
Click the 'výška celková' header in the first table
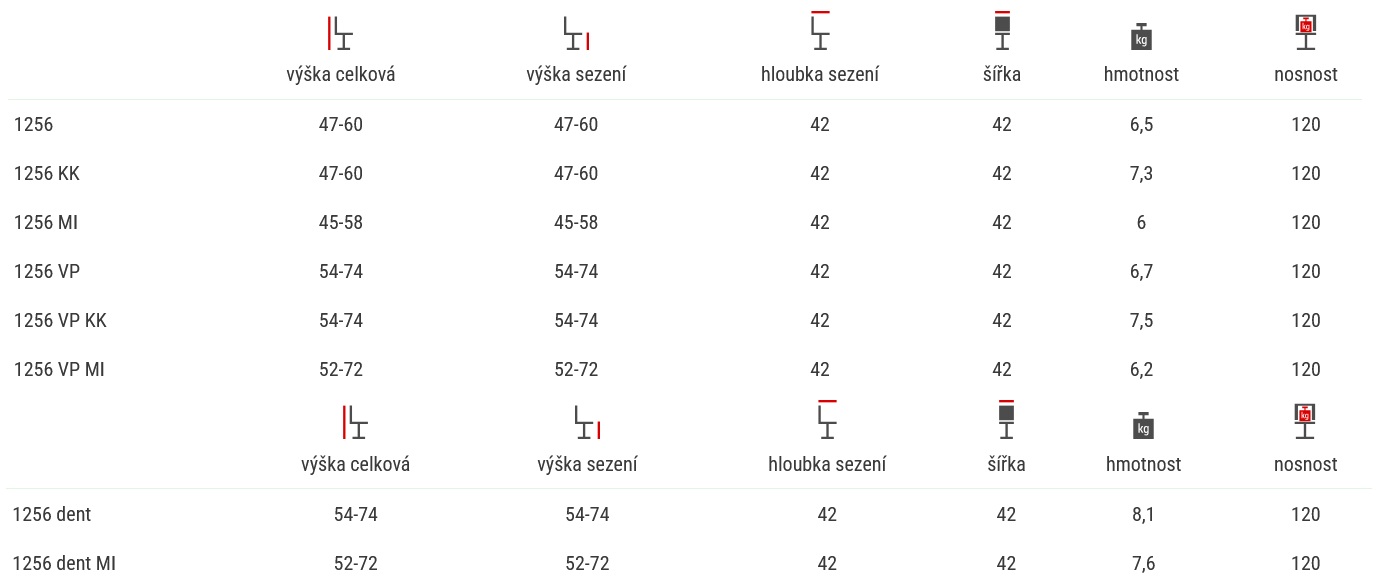click(x=341, y=75)
